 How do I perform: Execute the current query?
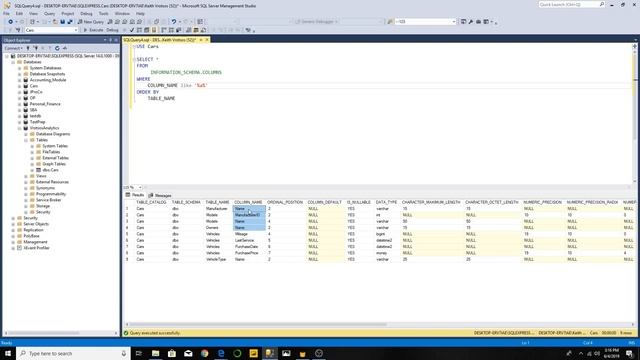pyautogui.click(x=93, y=30)
